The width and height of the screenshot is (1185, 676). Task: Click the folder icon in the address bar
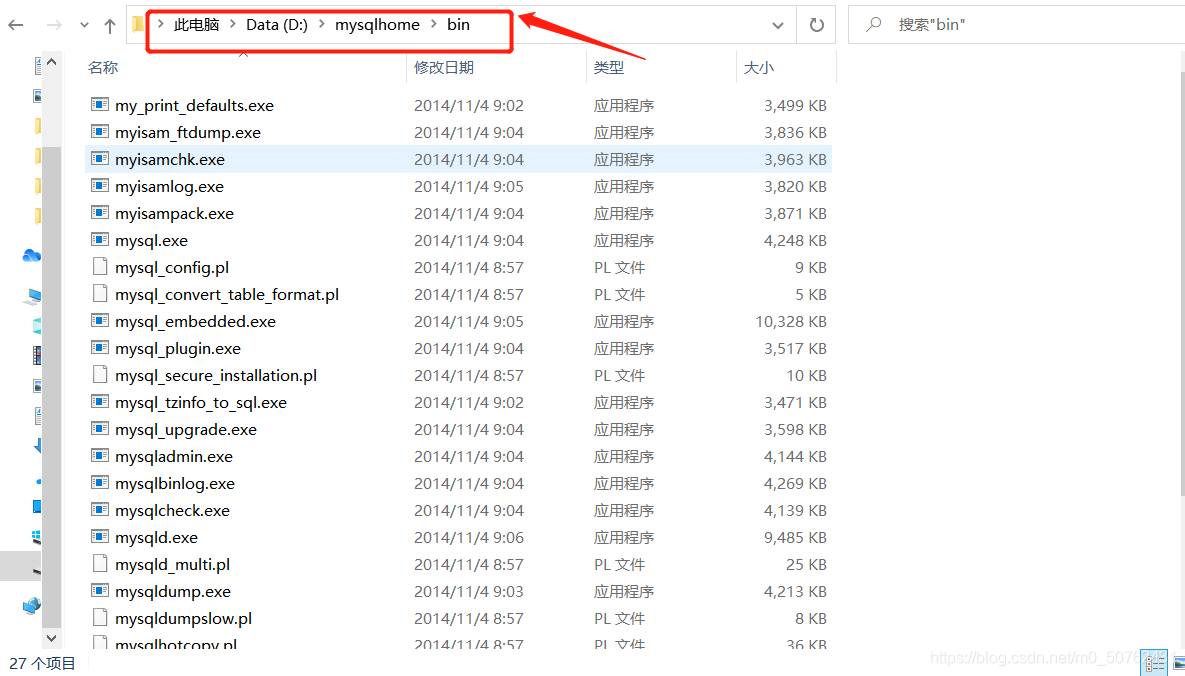(138, 25)
